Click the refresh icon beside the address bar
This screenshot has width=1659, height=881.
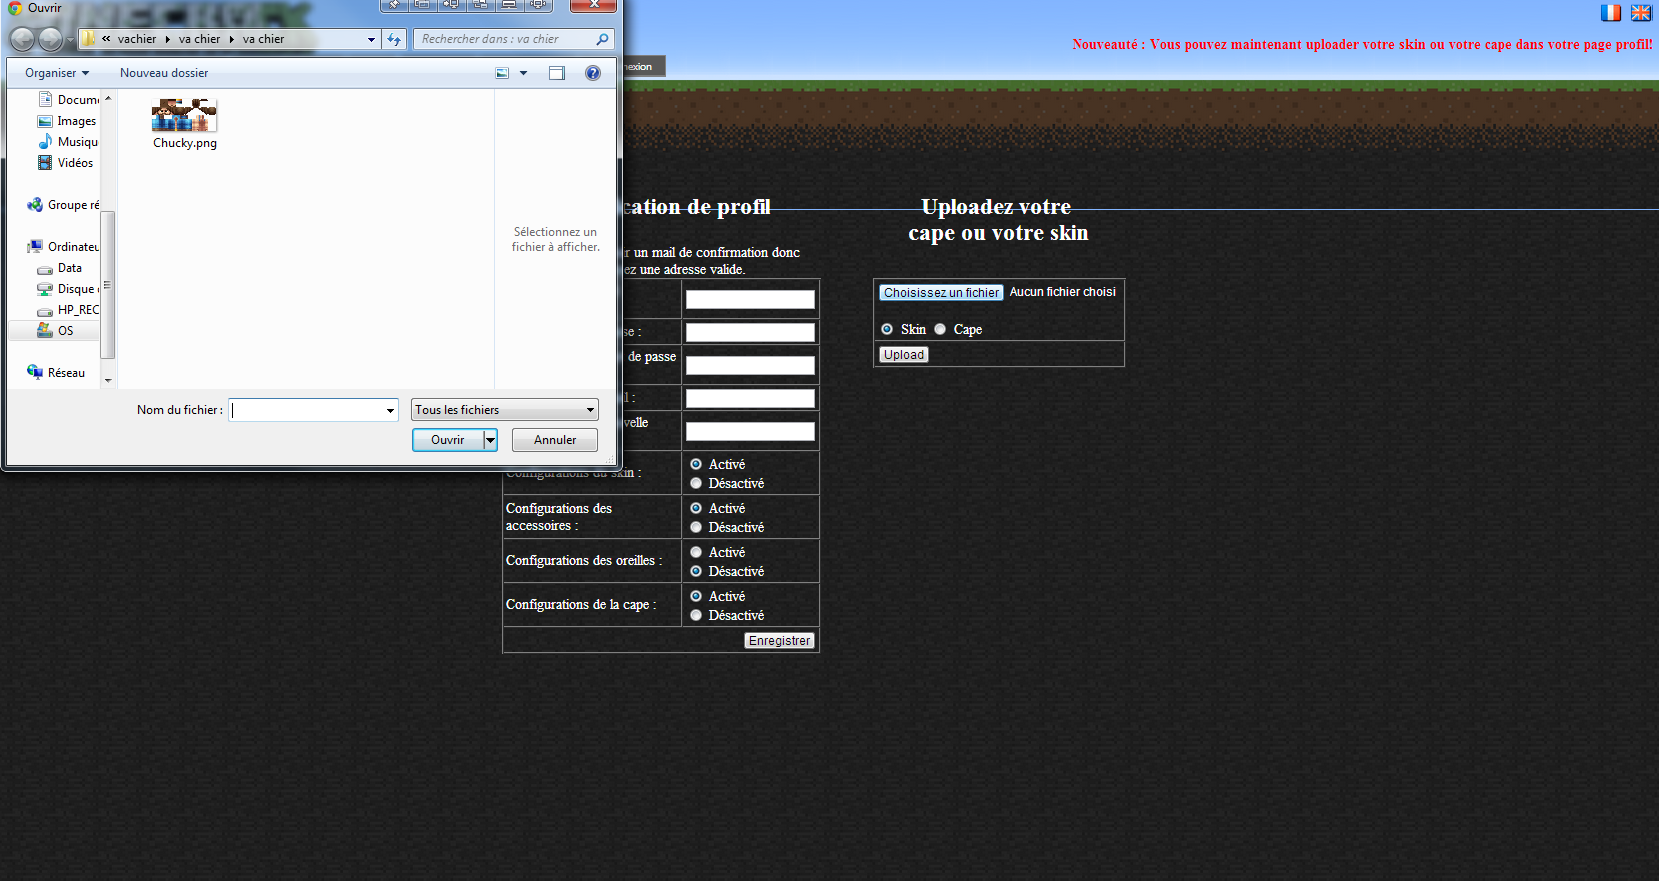pos(394,39)
